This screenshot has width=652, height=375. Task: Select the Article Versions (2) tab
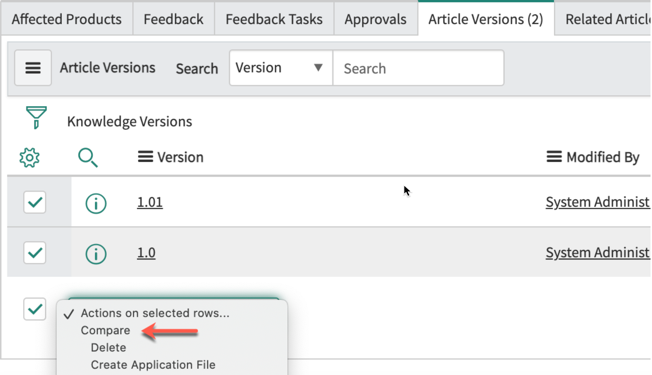click(486, 19)
